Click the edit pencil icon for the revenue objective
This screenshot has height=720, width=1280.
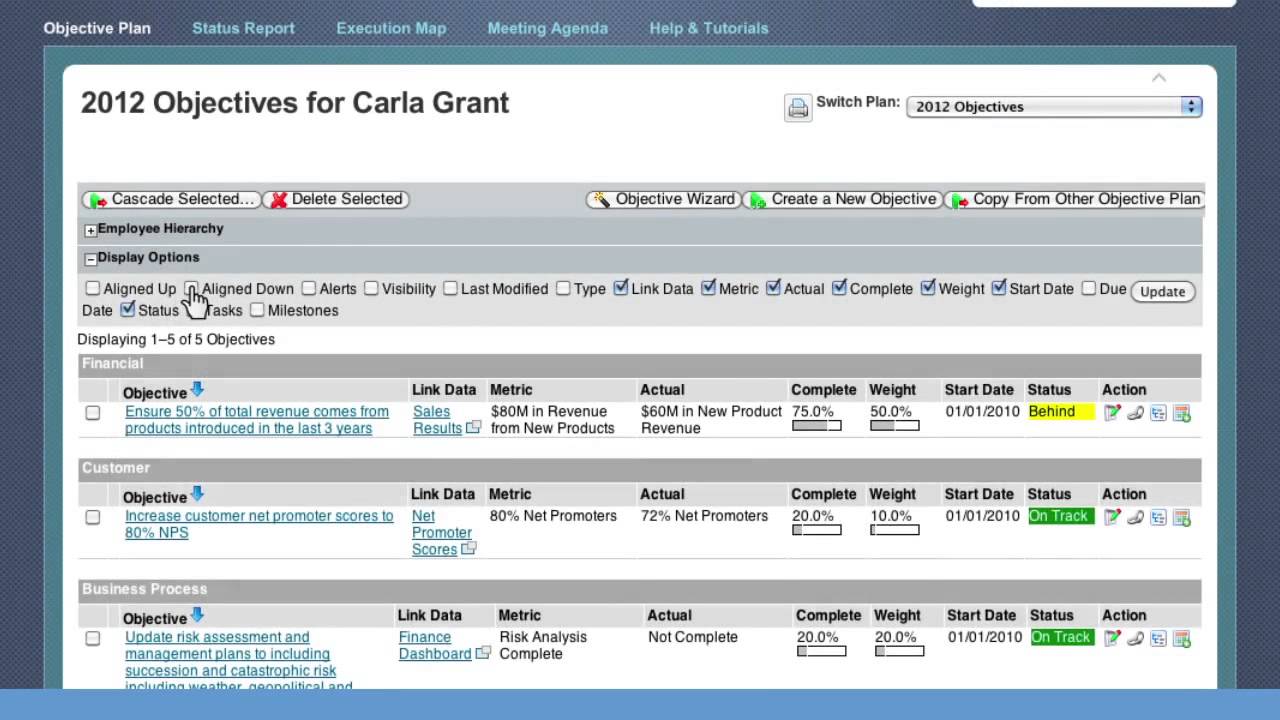[x=1112, y=413]
